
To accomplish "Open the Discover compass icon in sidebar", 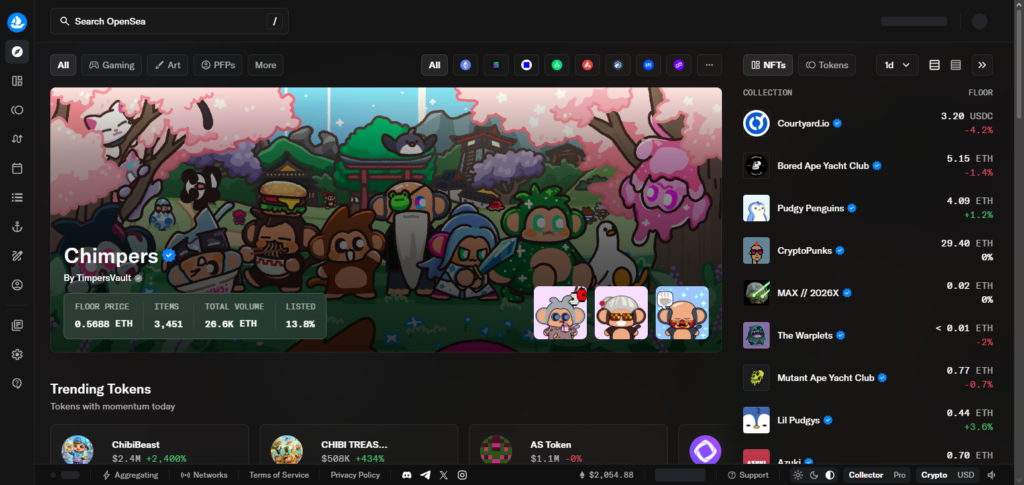I will click(17, 51).
